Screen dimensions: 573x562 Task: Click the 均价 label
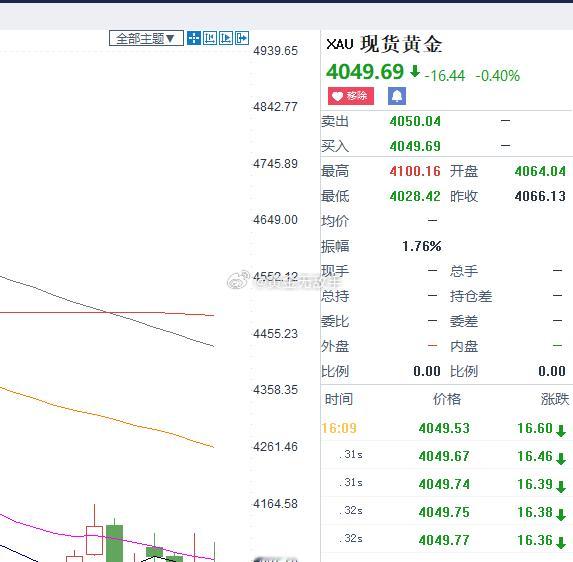[x=335, y=221]
